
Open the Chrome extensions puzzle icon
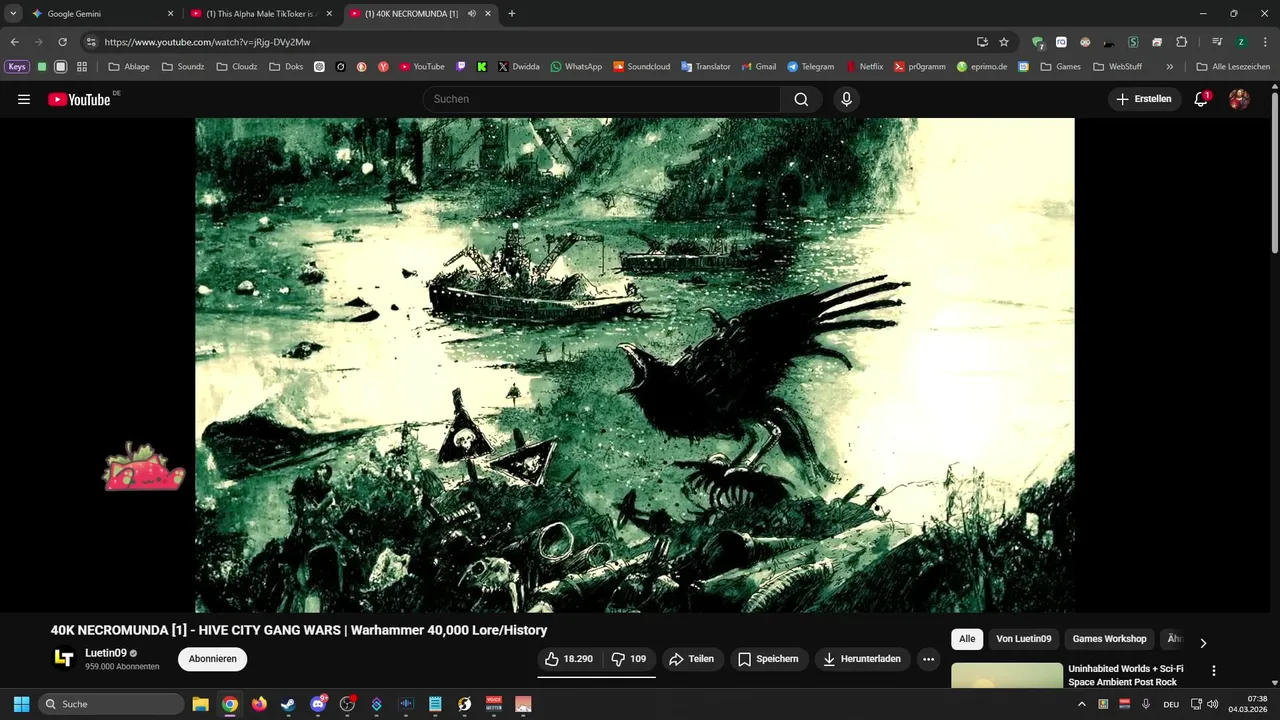pos(1181,42)
